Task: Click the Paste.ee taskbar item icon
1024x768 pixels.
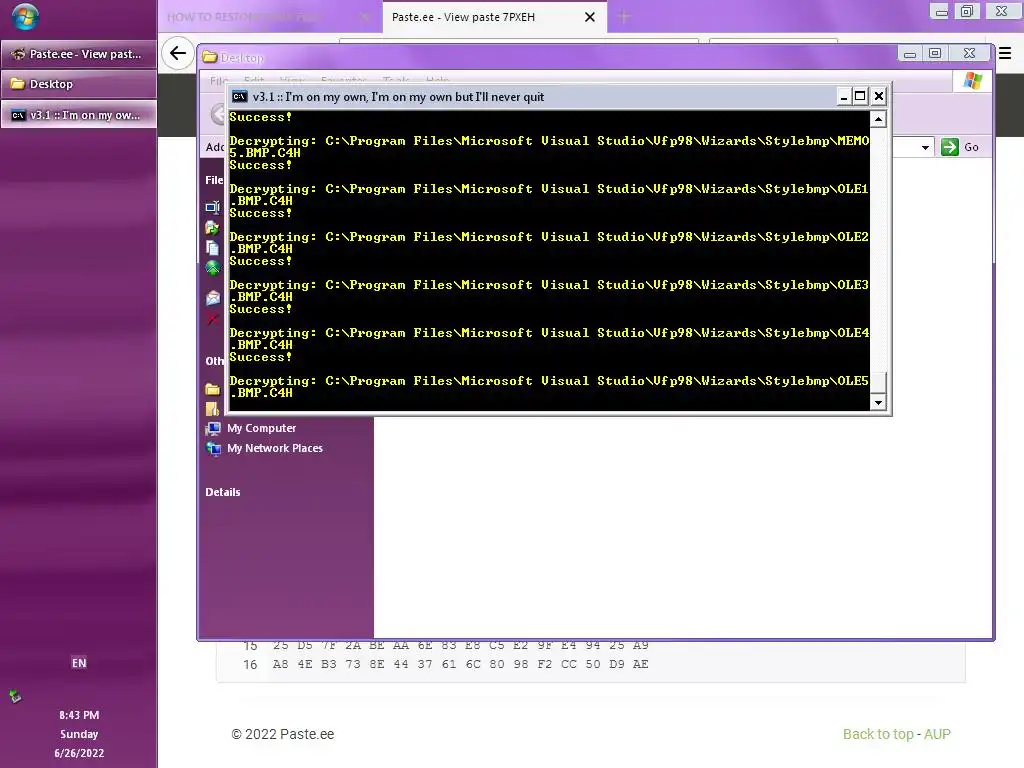Action: tap(18, 54)
